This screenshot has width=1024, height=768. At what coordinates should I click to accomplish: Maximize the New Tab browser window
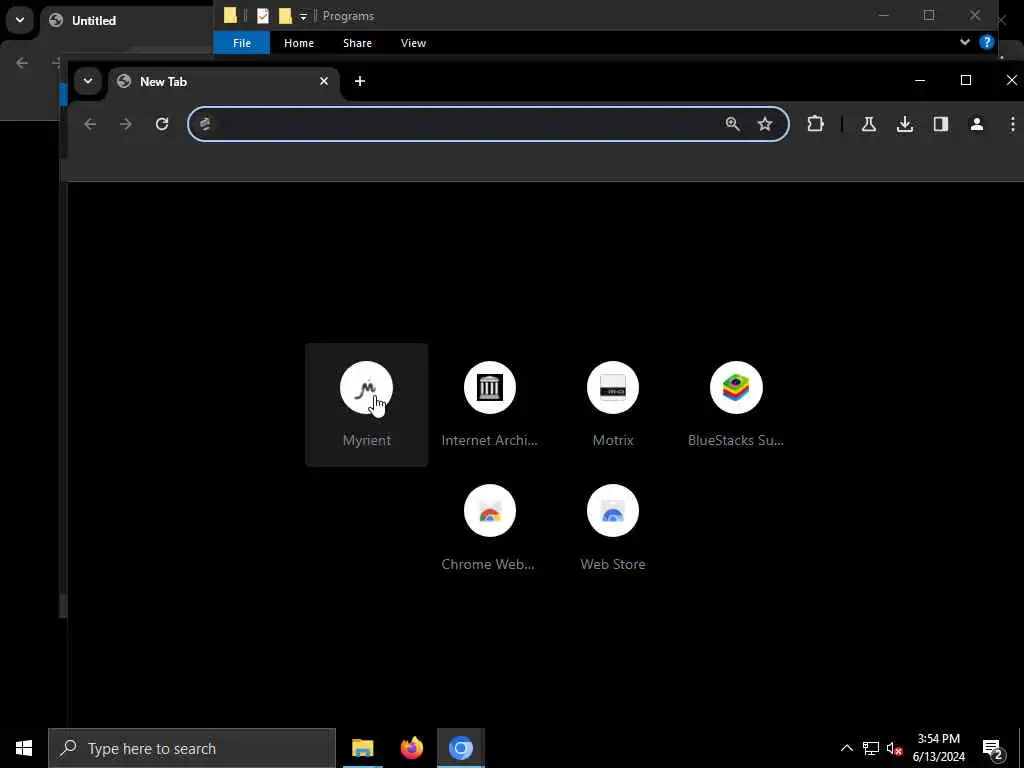(966, 80)
